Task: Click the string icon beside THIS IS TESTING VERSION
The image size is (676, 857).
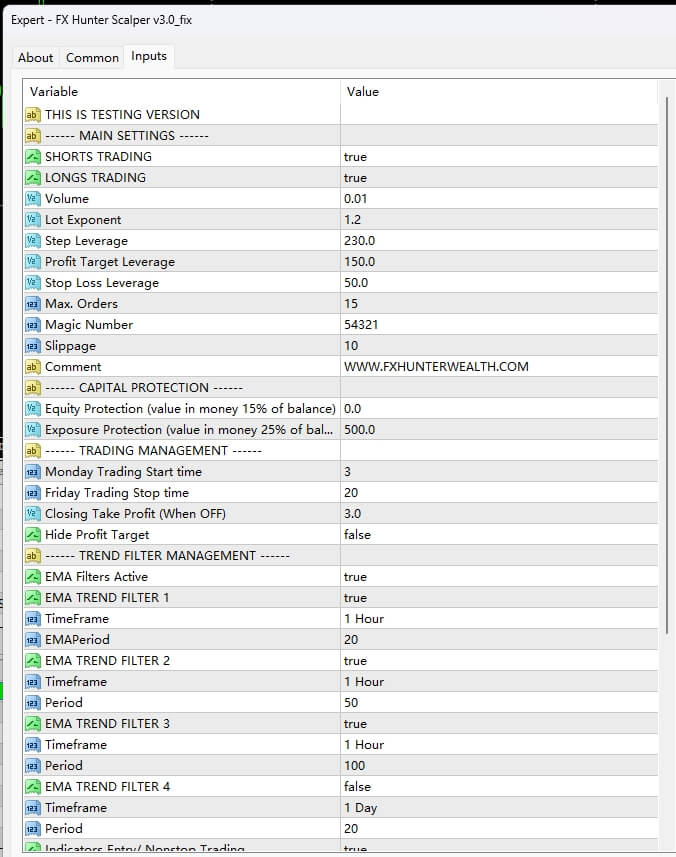Action: click(x=33, y=115)
